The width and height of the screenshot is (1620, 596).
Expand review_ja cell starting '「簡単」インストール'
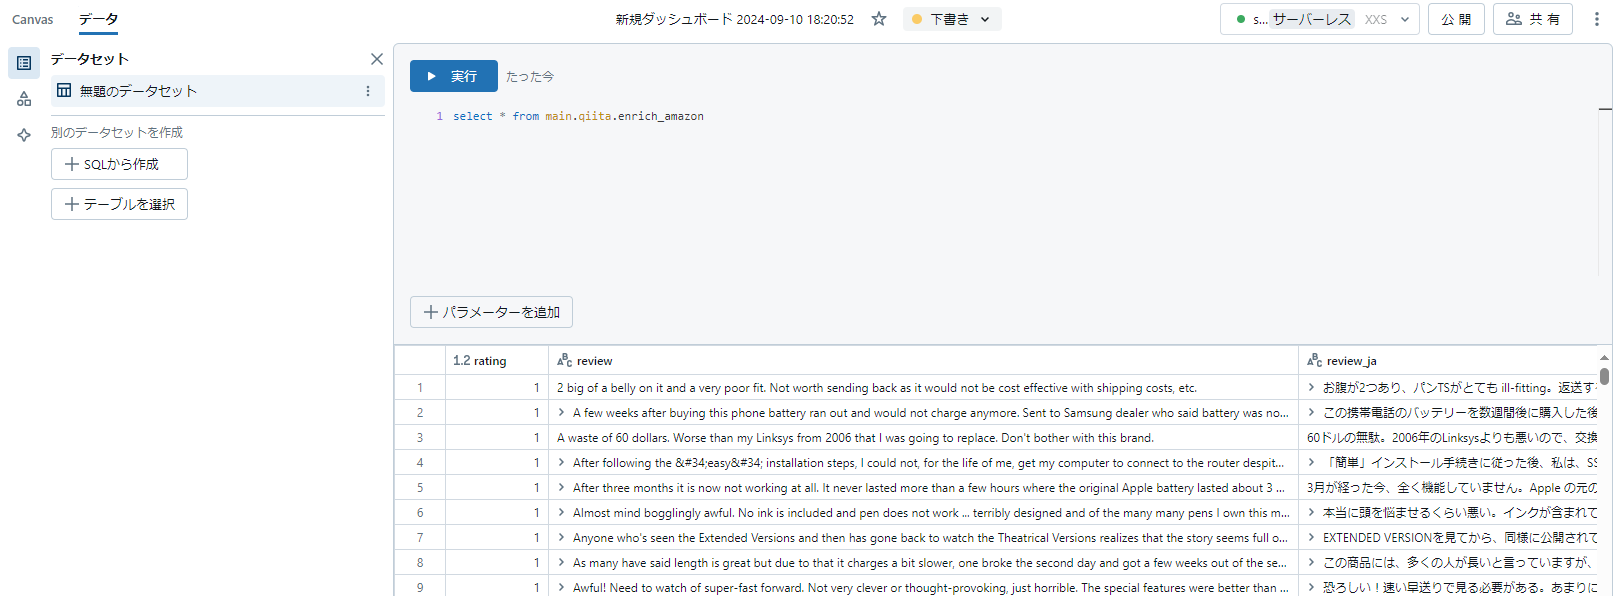coord(1312,462)
